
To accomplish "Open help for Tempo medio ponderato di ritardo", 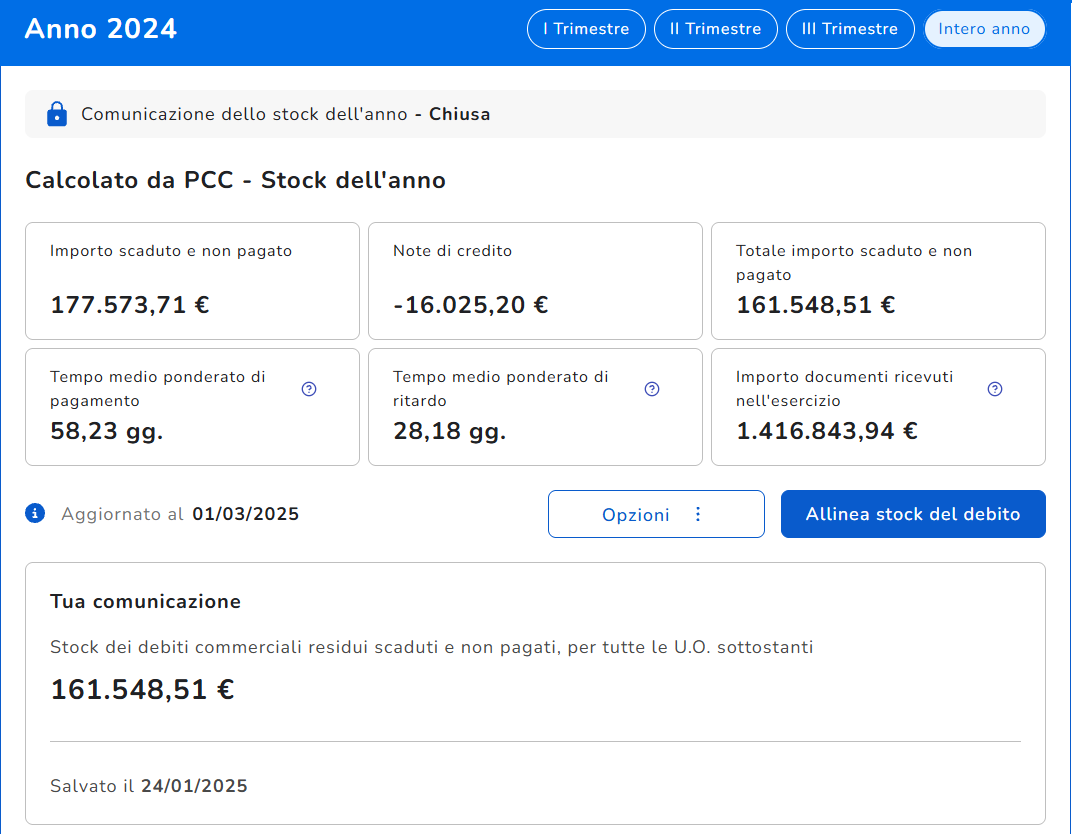I will click(x=652, y=389).
